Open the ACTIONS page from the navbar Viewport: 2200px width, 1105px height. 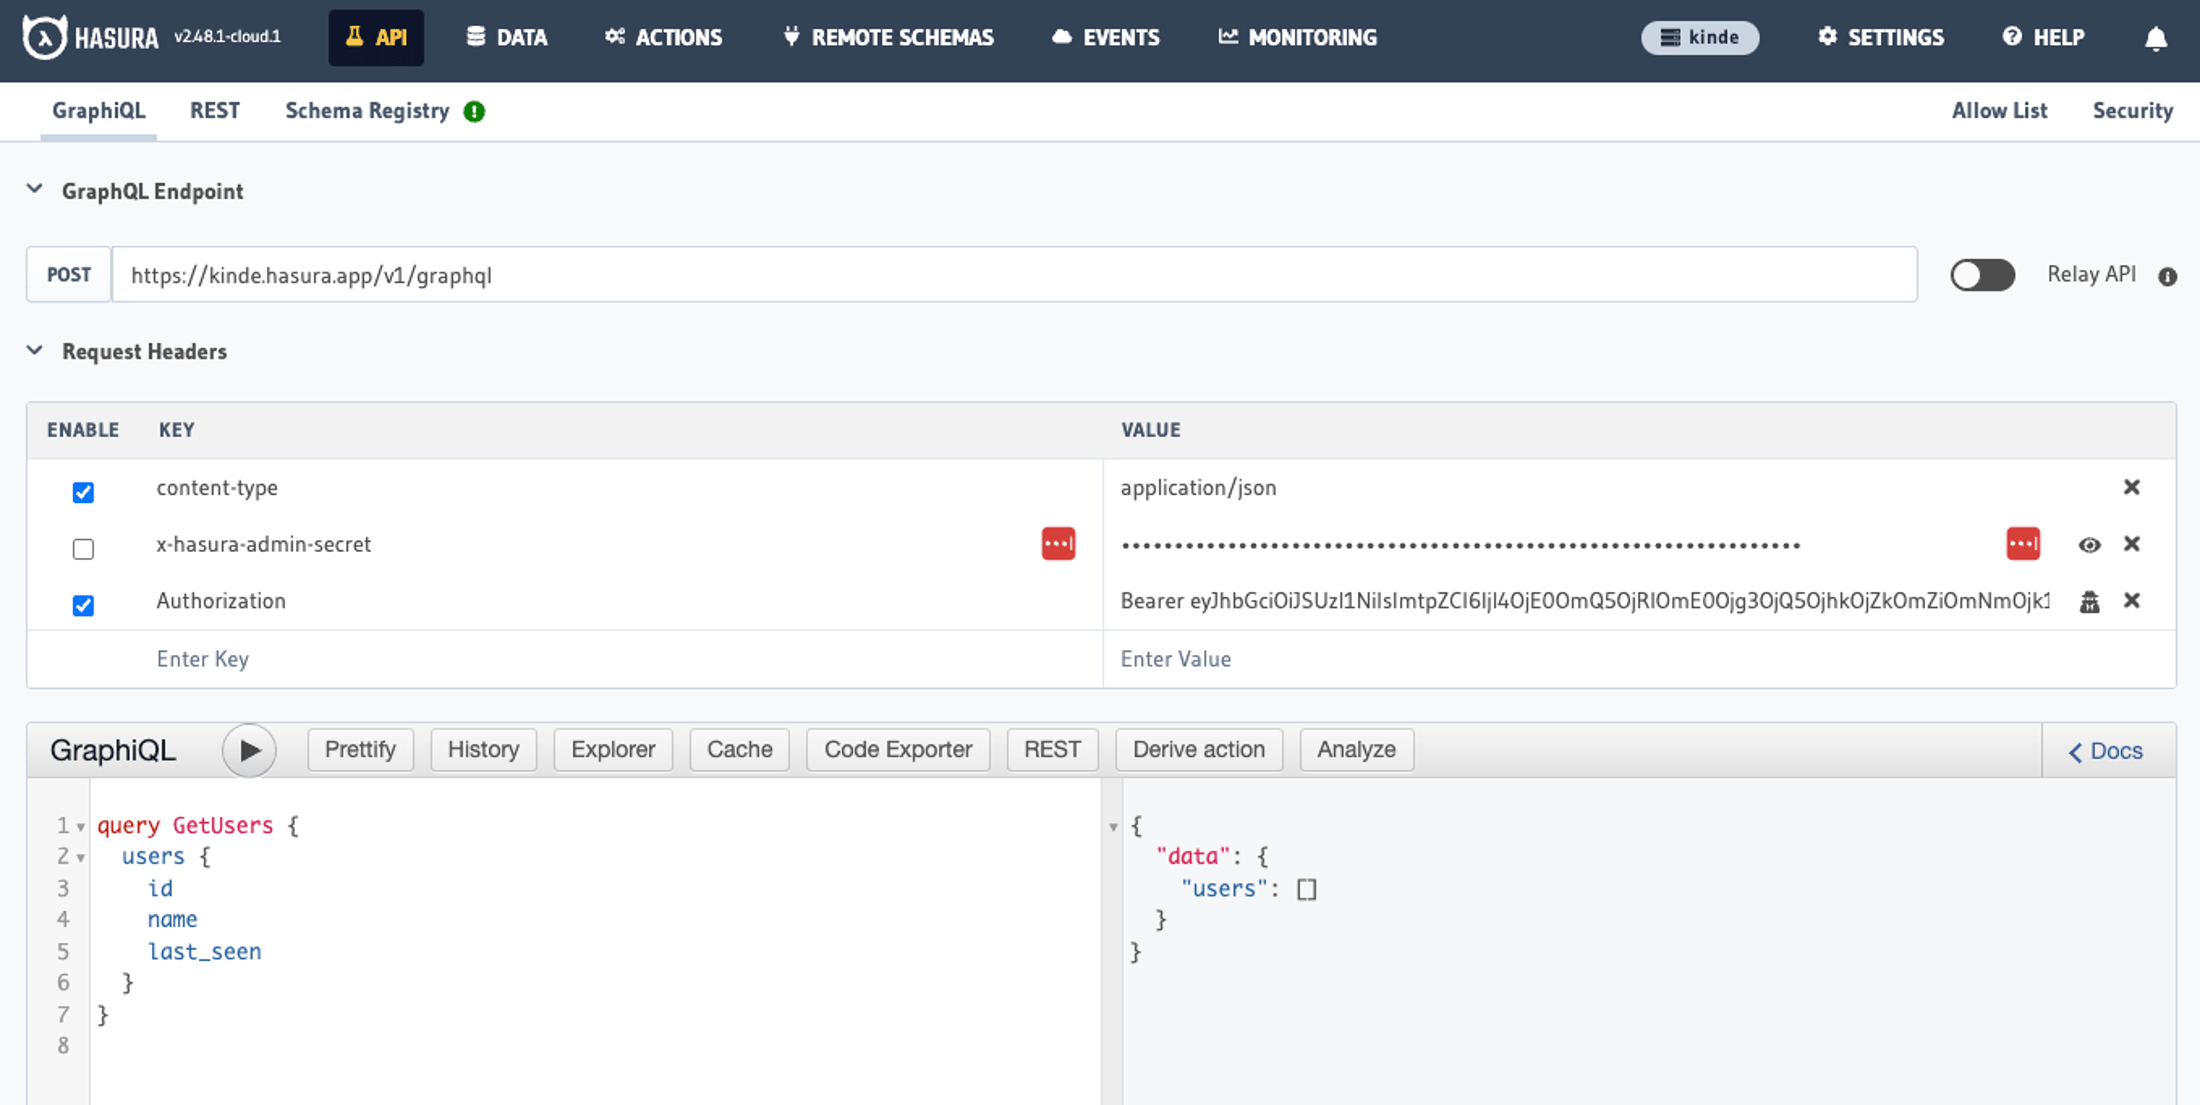click(662, 37)
